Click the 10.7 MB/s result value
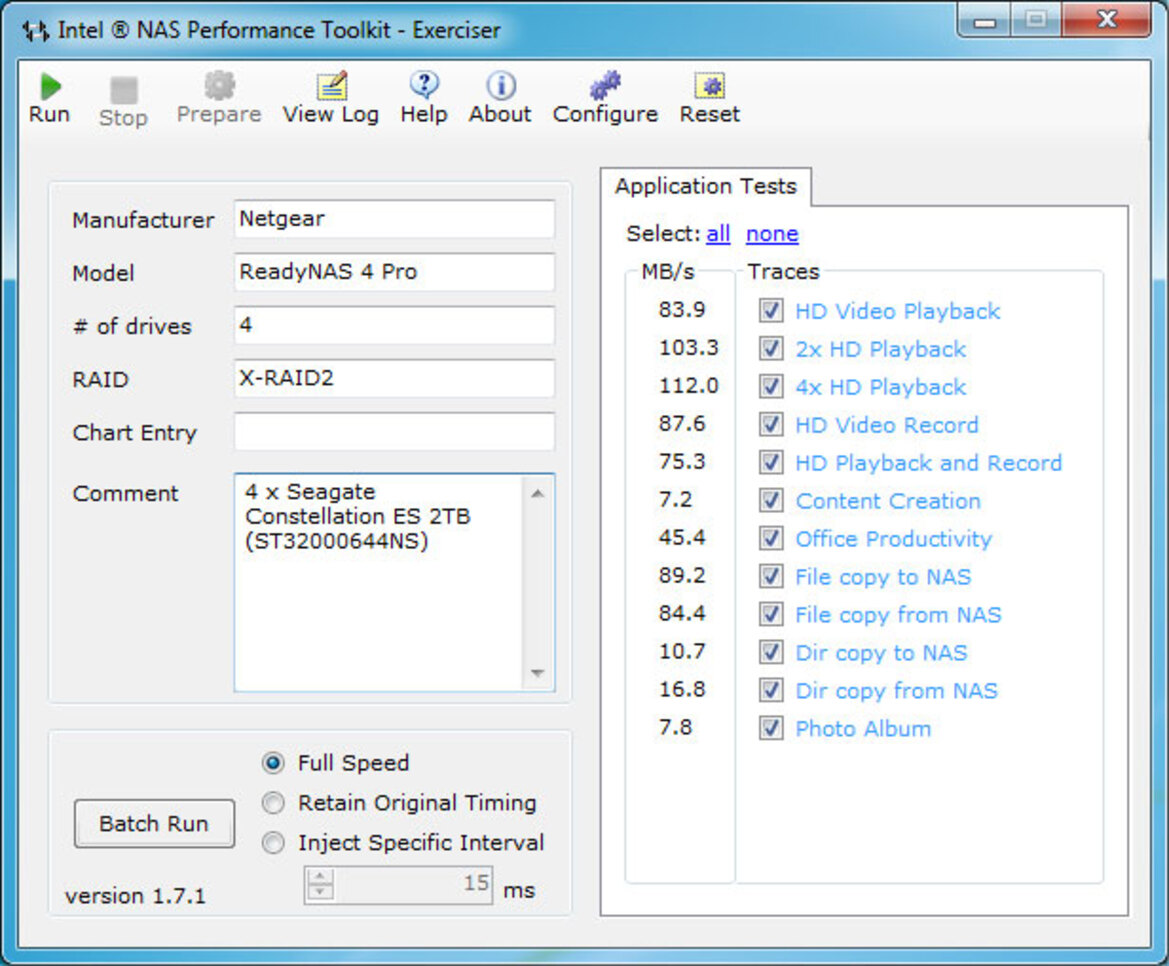 (x=681, y=651)
